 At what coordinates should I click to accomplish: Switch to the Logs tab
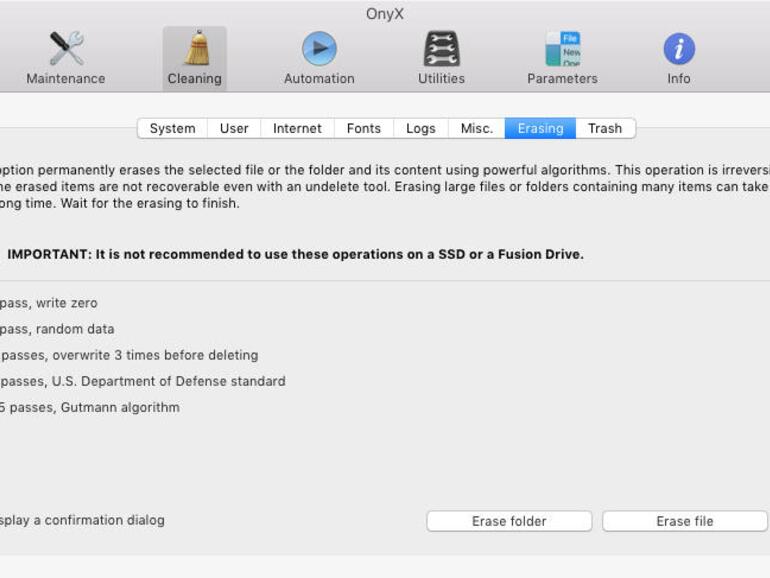[420, 129]
